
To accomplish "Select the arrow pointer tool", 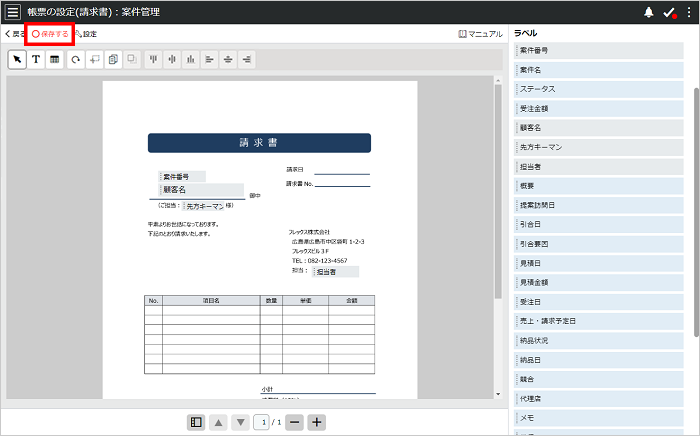I will 17,59.
